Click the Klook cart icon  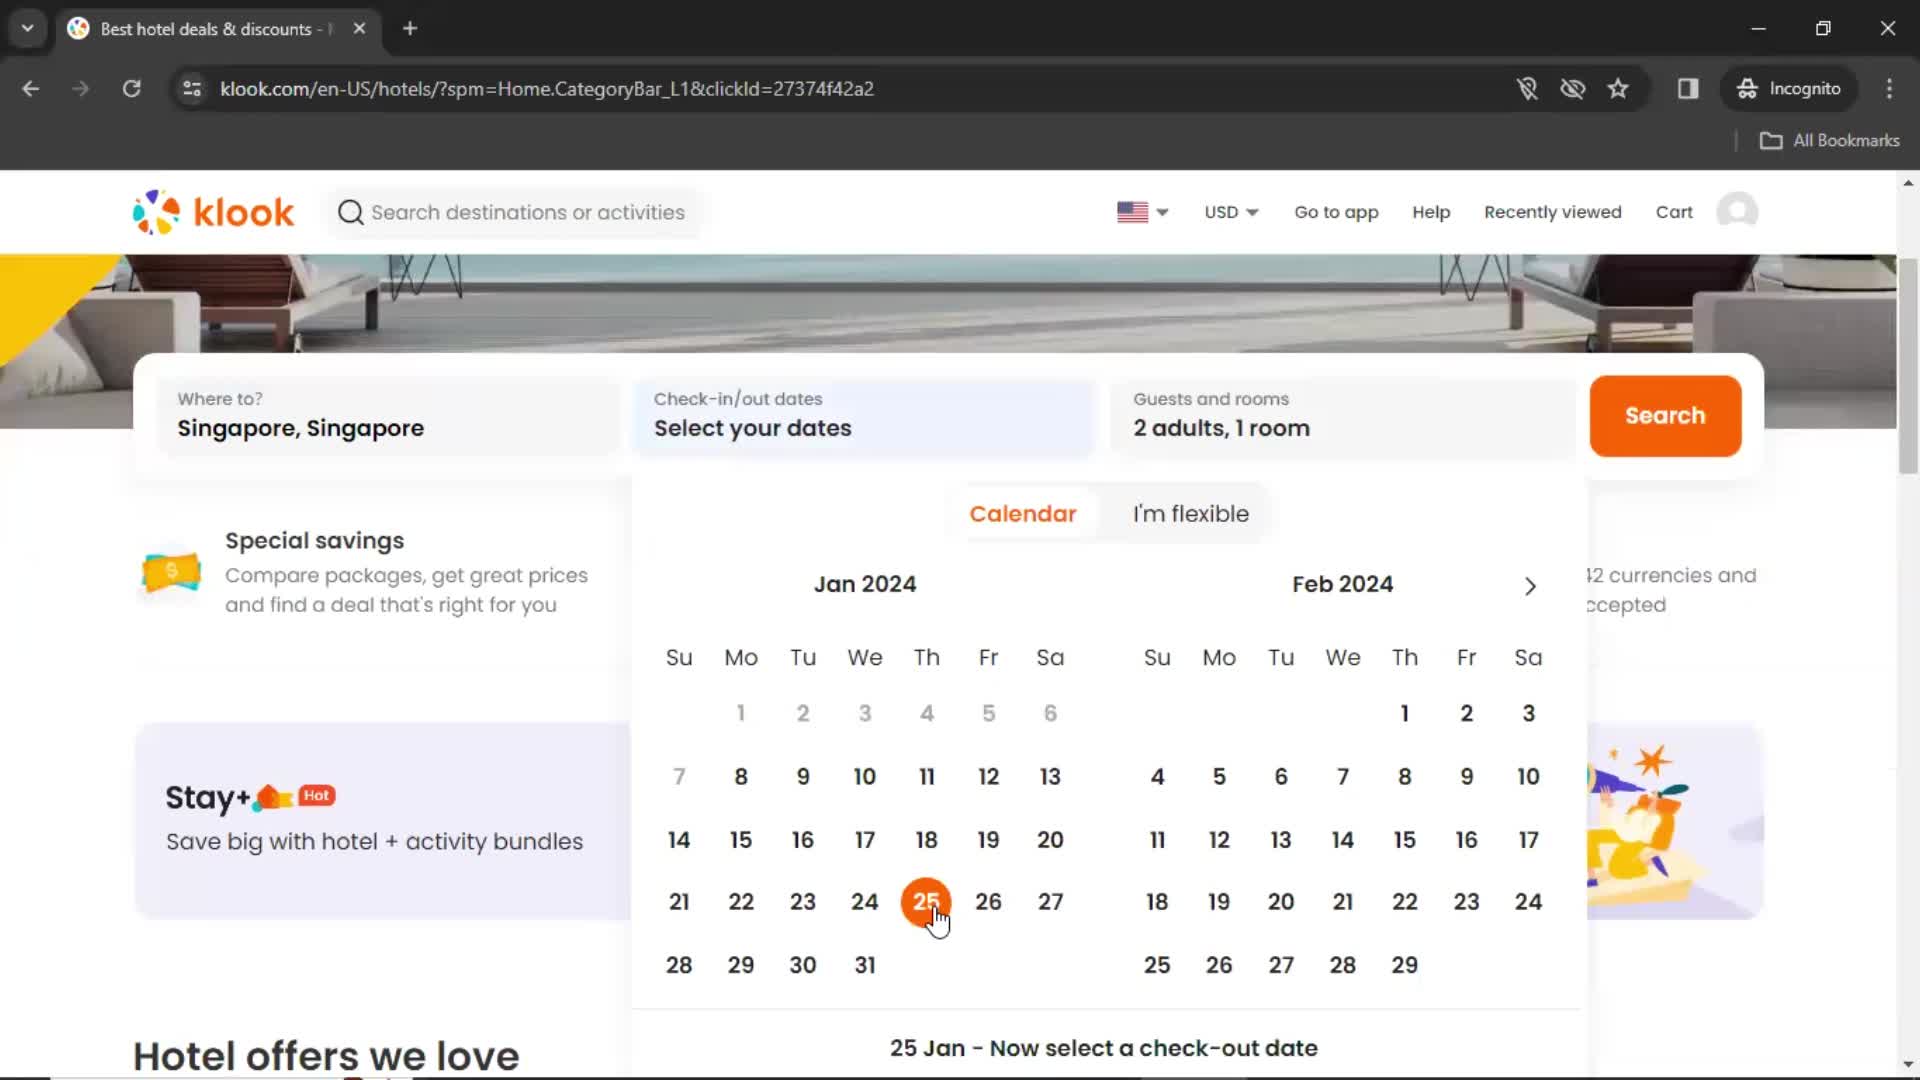pyautogui.click(x=1675, y=212)
